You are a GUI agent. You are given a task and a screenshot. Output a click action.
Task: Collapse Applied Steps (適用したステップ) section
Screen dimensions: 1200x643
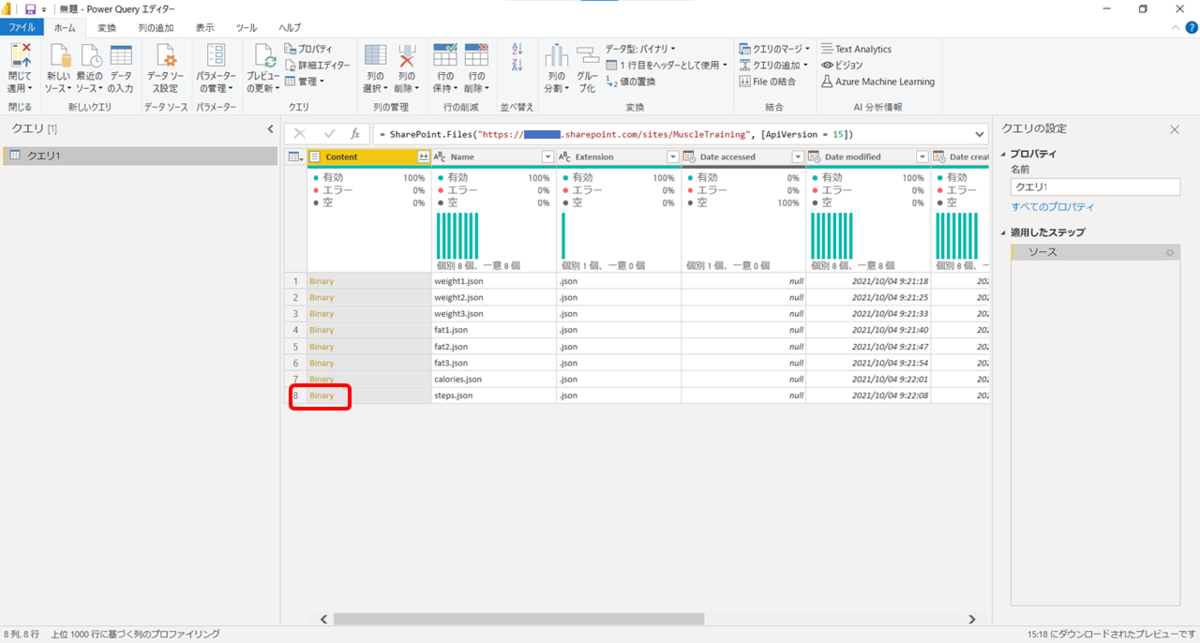click(1003, 233)
